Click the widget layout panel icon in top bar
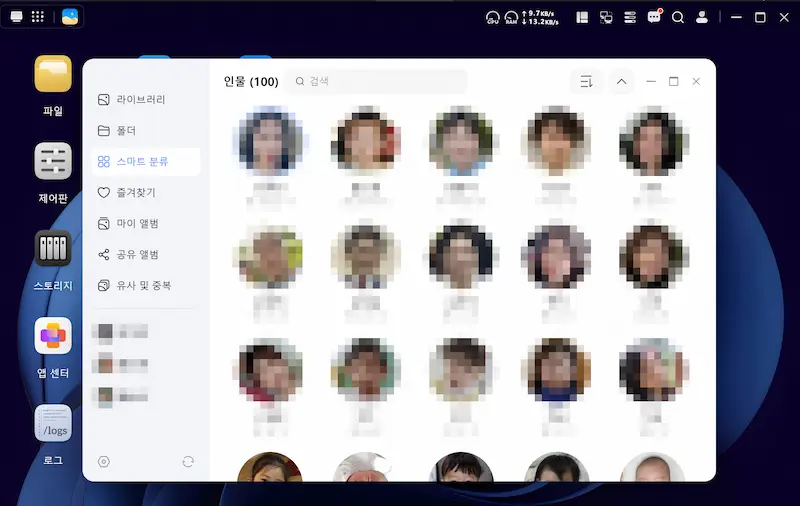800x506 pixels. tap(582, 17)
